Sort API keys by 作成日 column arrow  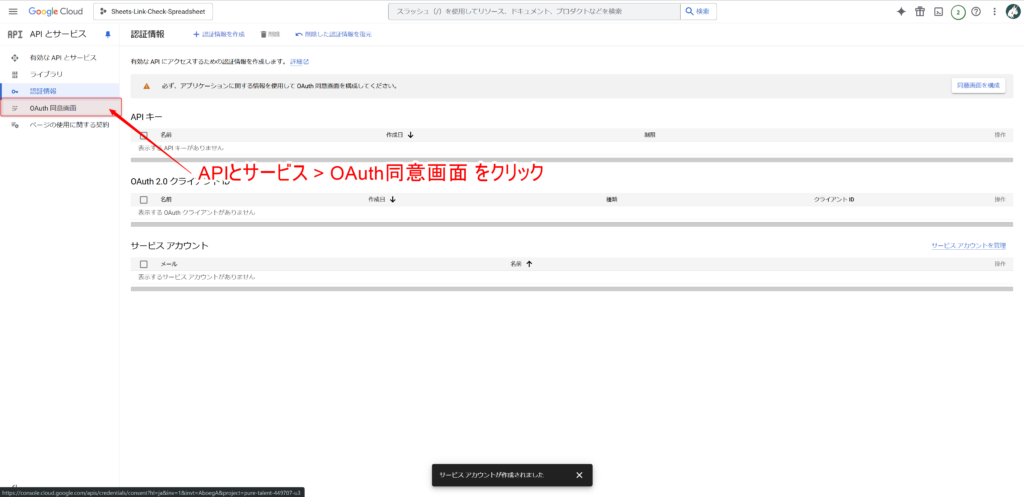click(x=411, y=134)
